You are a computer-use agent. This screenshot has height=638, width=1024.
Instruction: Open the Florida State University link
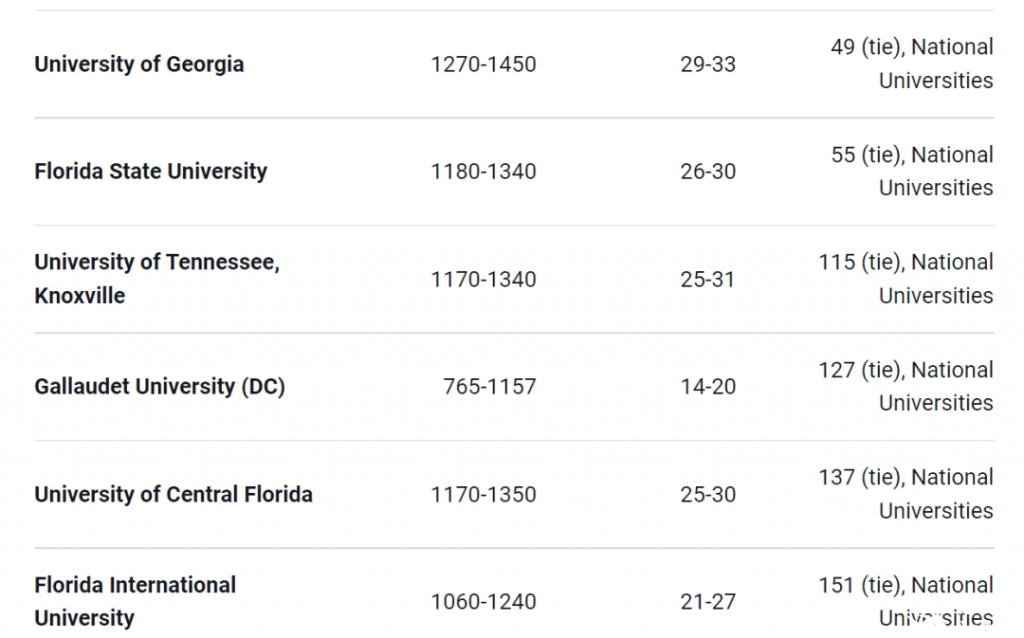click(x=151, y=171)
